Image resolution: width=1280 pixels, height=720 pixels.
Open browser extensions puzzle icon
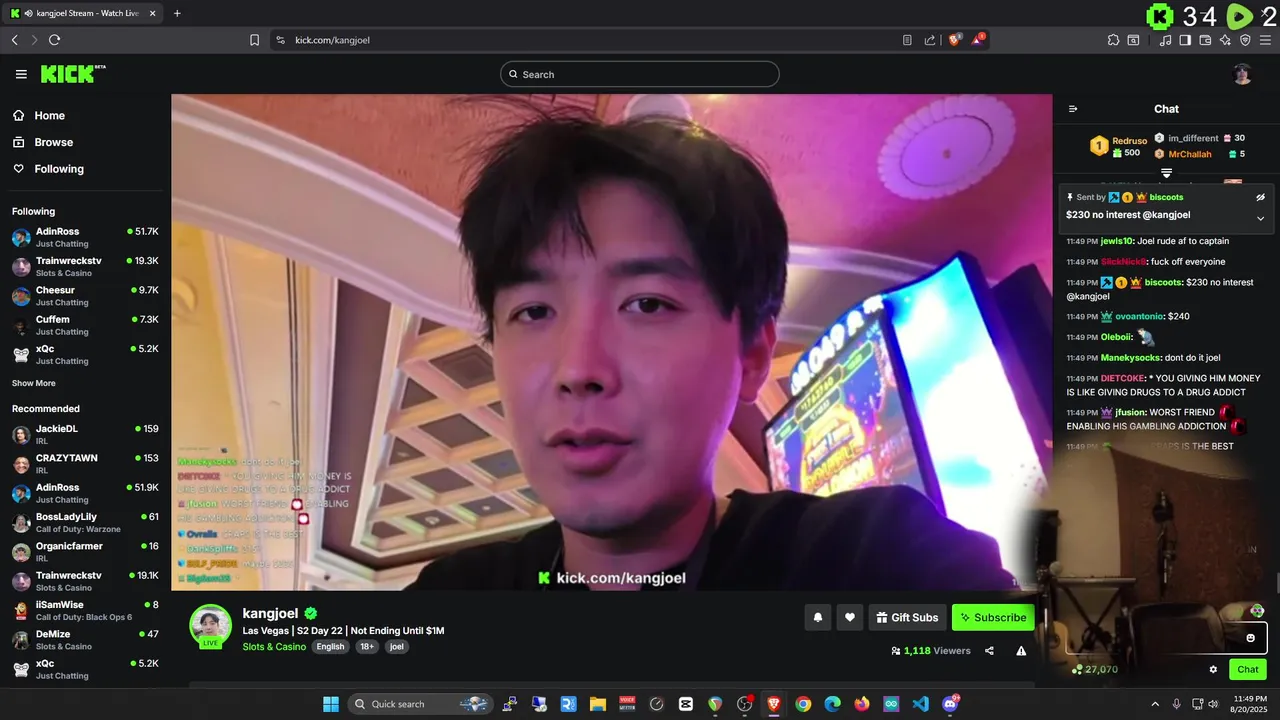(1113, 40)
